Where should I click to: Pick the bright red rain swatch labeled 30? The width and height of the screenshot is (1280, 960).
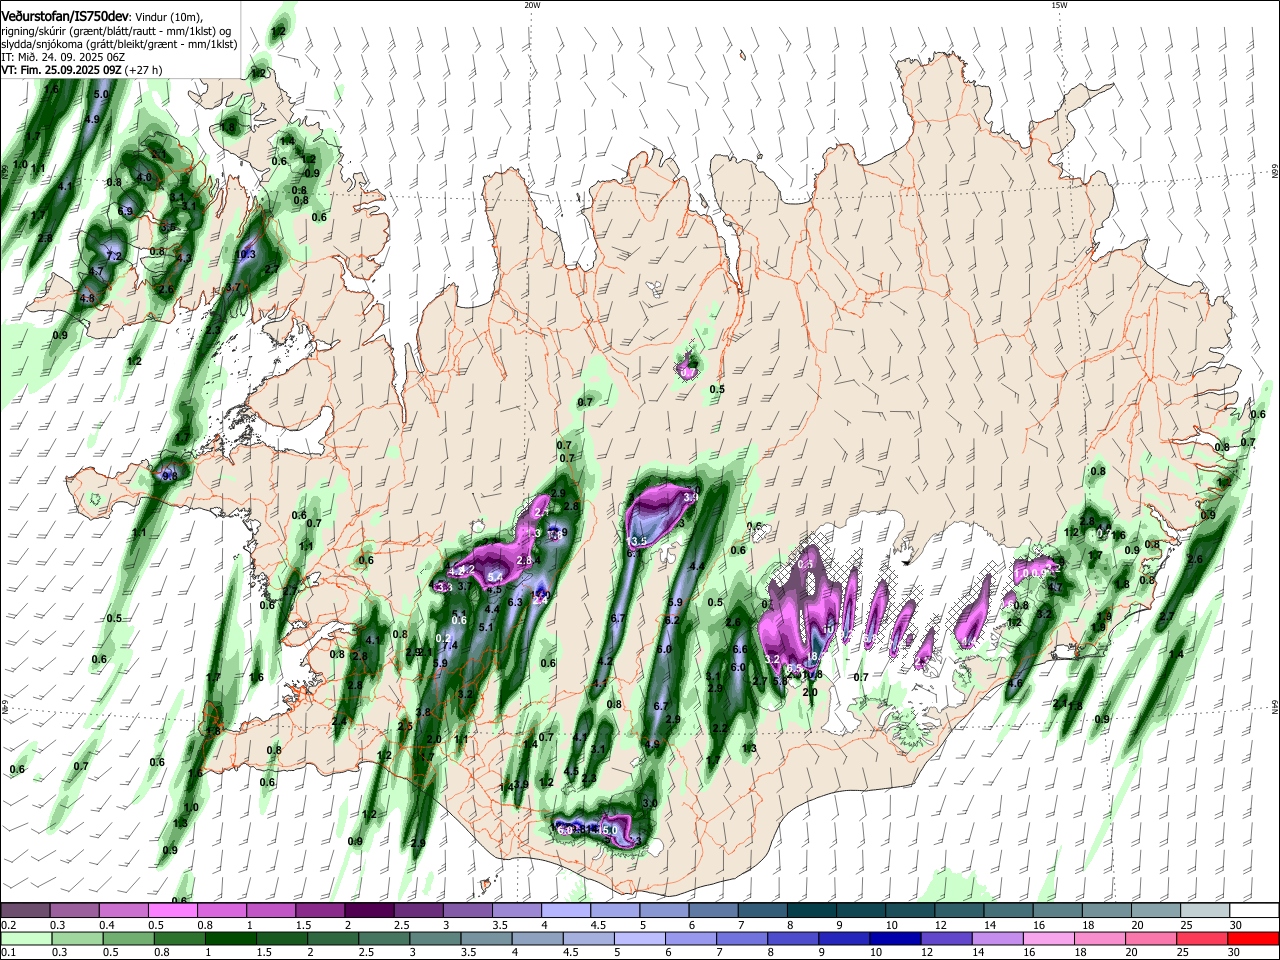click(x=1253, y=938)
